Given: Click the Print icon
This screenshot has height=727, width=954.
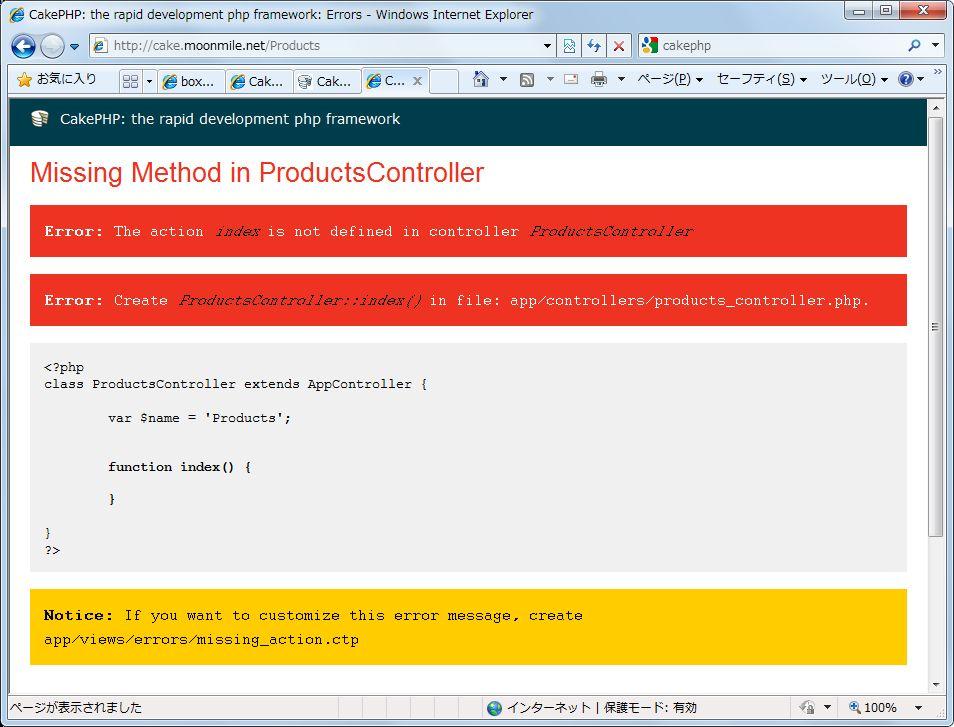Looking at the screenshot, I should [599, 80].
